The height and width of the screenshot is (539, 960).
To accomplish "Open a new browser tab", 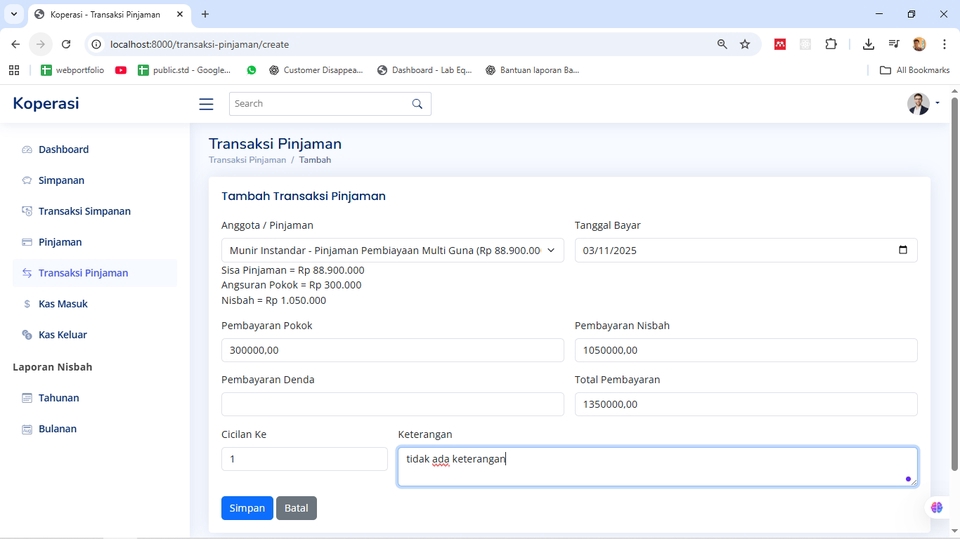I will (x=205, y=14).
